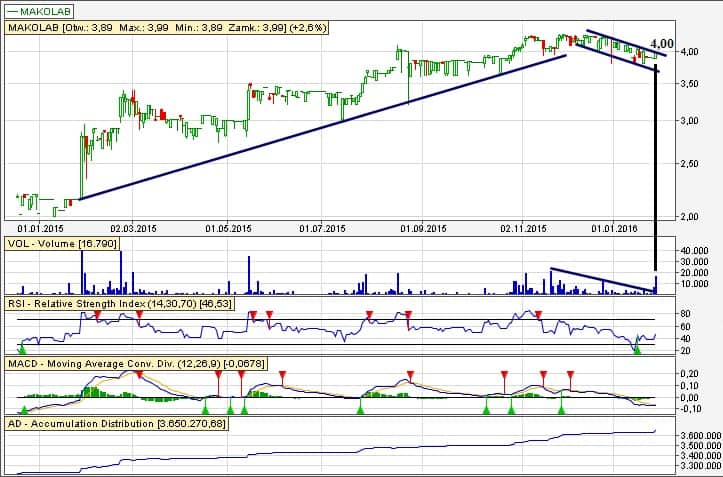The width and height of the screenshot is (723, 477).
Task: Select the rightmost green arrow in the MACD panel
Action: coord(561,408)
